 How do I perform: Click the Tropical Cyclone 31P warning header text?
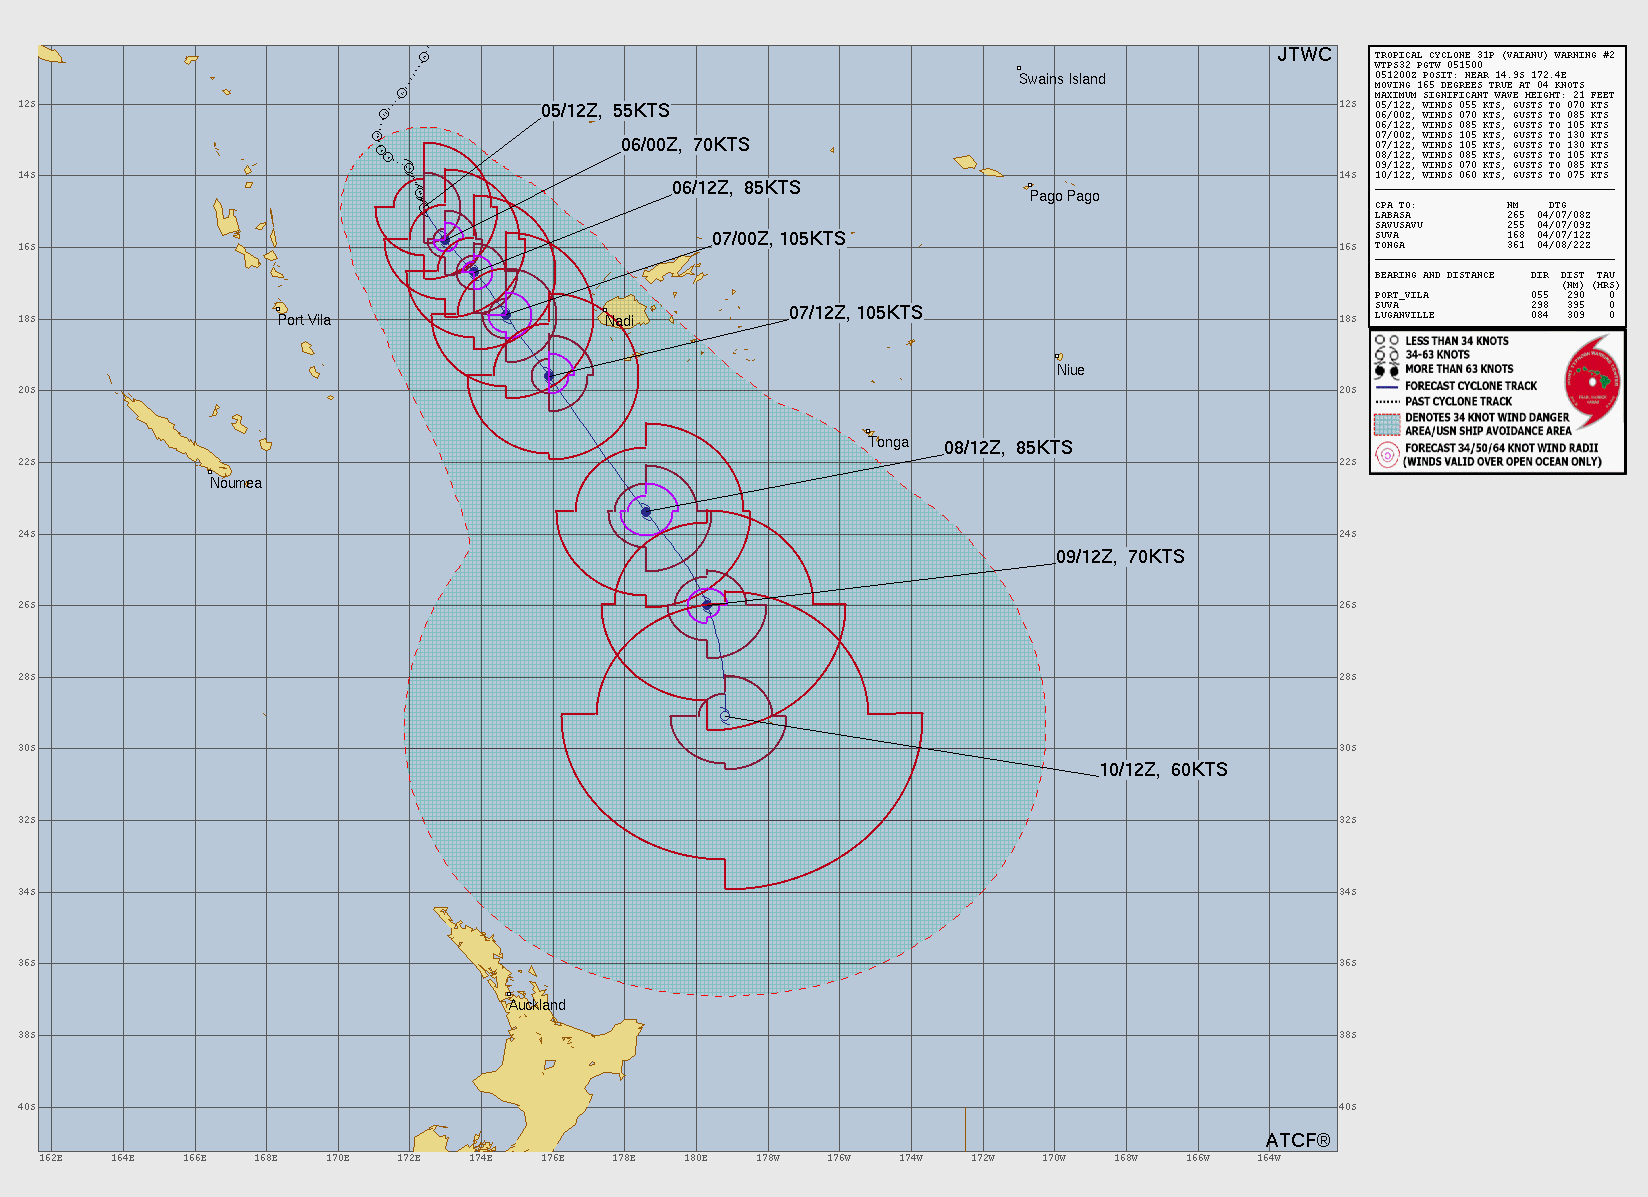coord(1494,55)
